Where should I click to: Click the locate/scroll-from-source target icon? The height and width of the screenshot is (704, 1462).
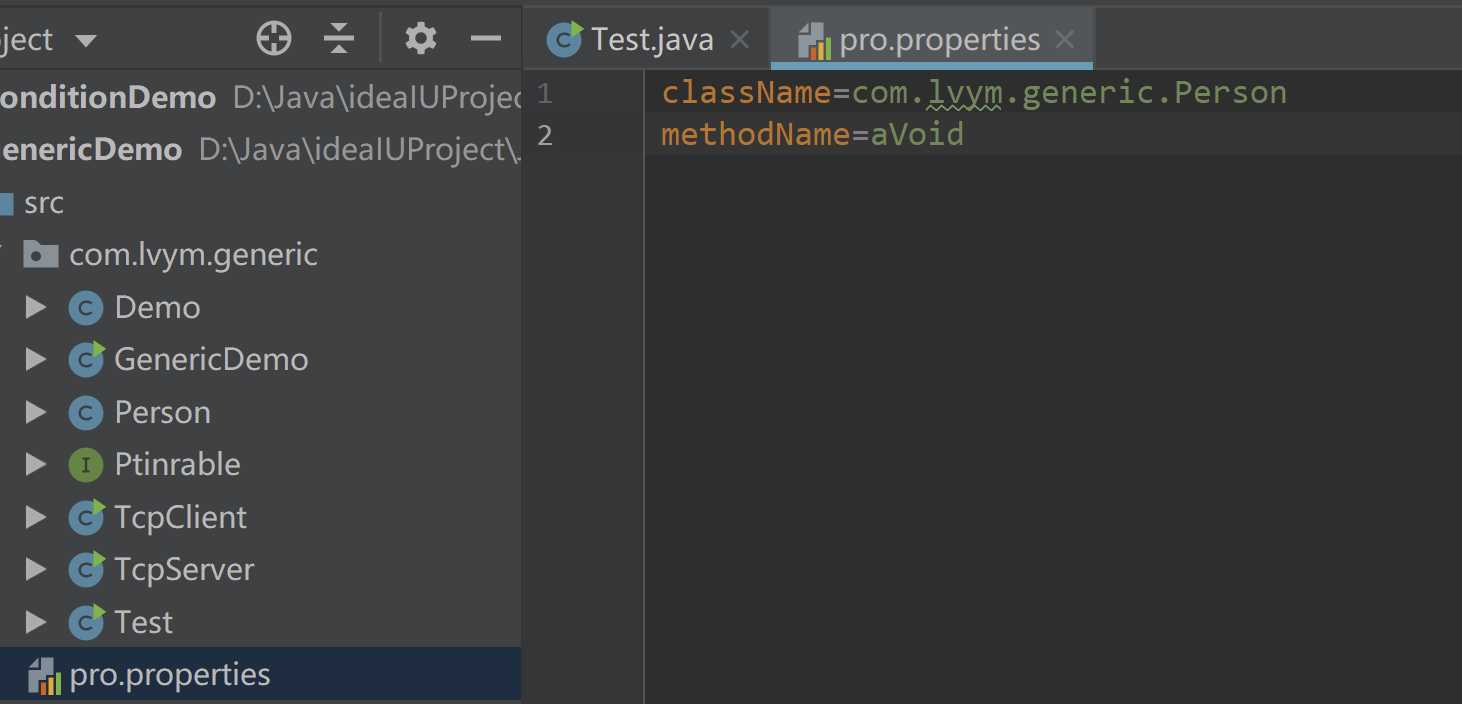tap(274, 39)
